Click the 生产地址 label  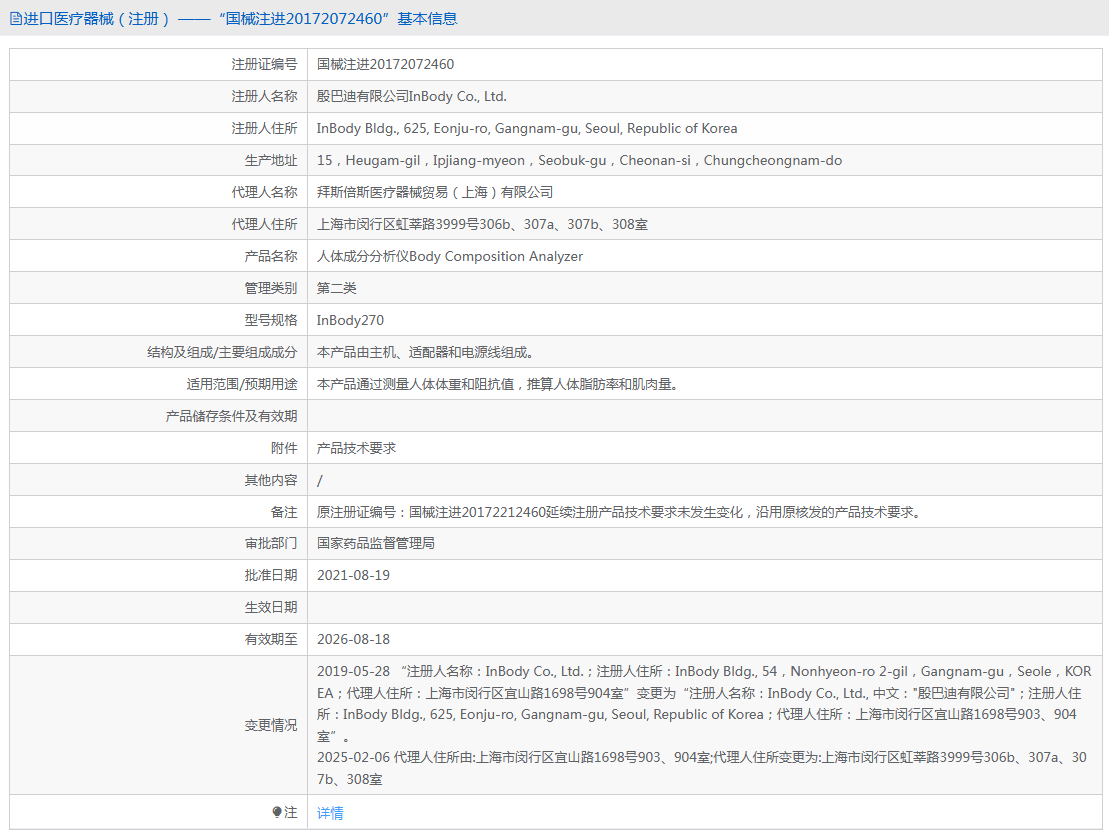pos(271,161)
